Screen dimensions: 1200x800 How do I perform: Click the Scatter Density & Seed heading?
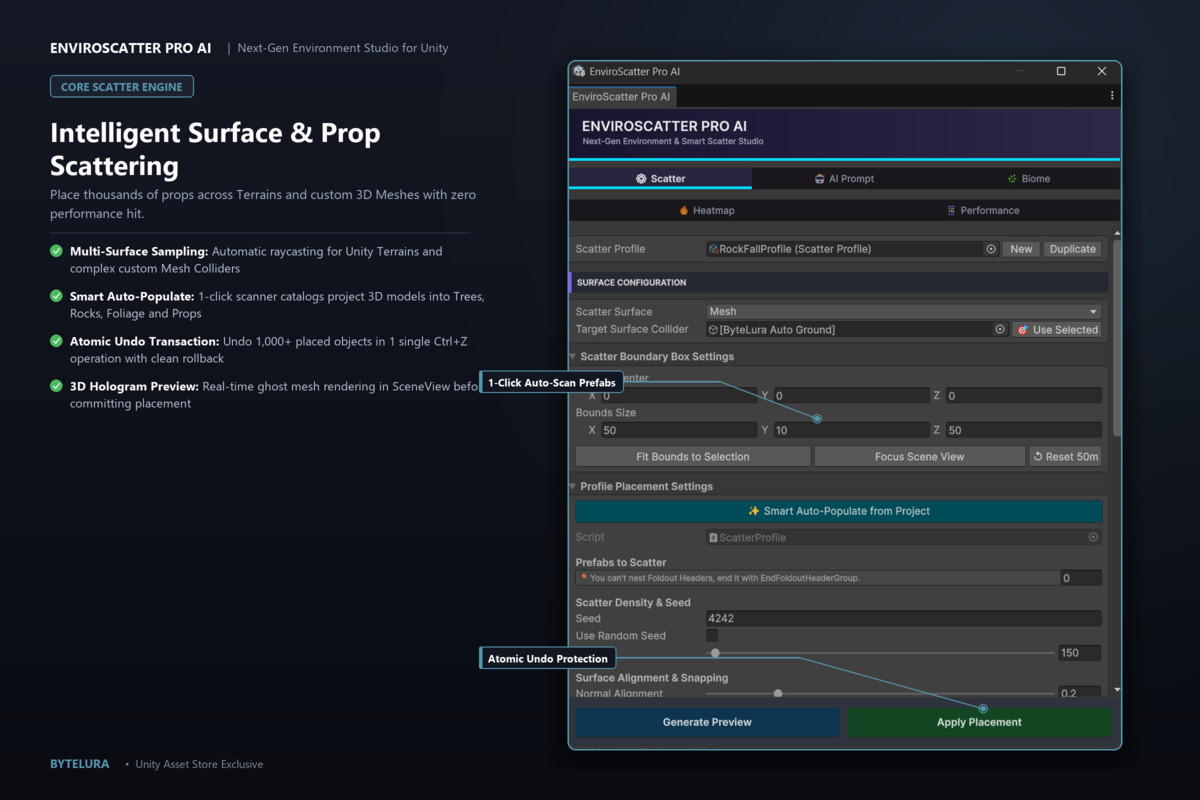pos(633,602)
